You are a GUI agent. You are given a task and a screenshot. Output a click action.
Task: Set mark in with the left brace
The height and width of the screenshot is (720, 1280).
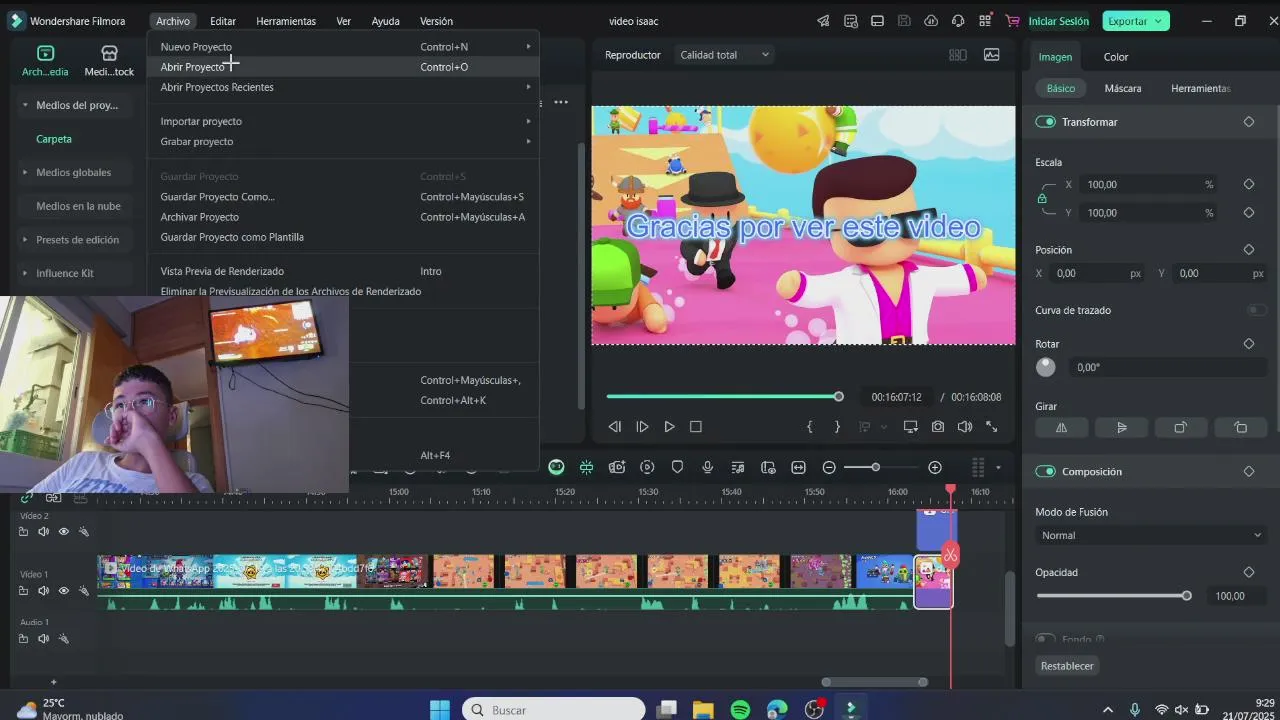[810, 426]
